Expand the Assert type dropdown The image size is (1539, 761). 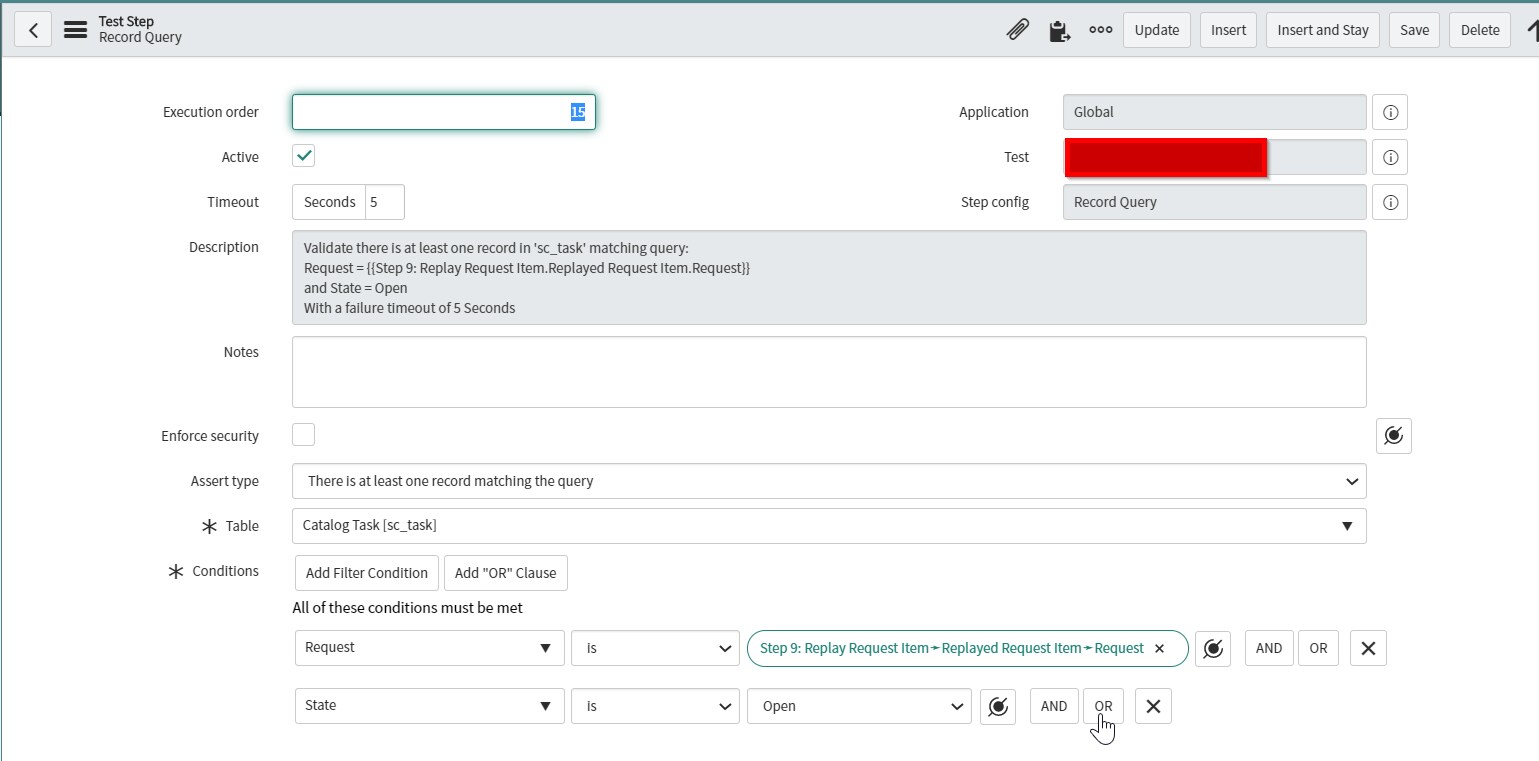[x=828, y=481]
